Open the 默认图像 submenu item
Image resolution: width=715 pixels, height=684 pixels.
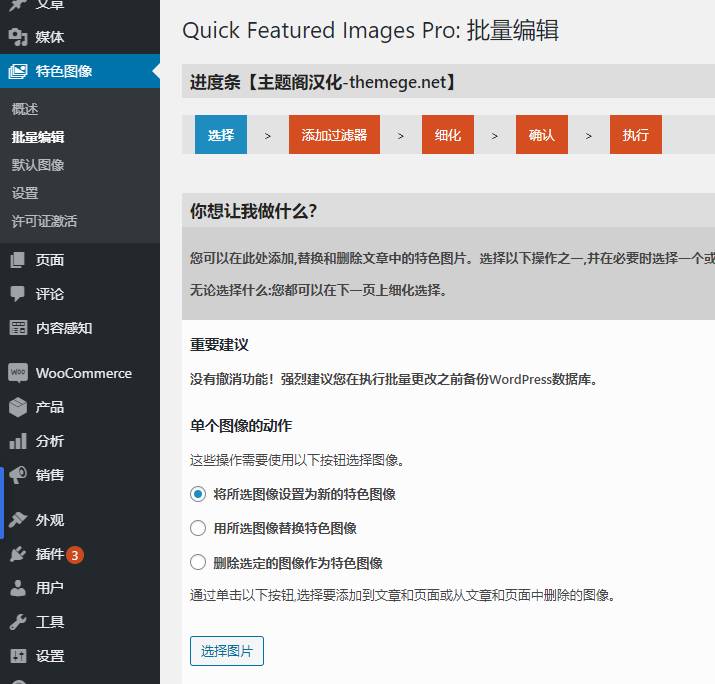(38, 165)
